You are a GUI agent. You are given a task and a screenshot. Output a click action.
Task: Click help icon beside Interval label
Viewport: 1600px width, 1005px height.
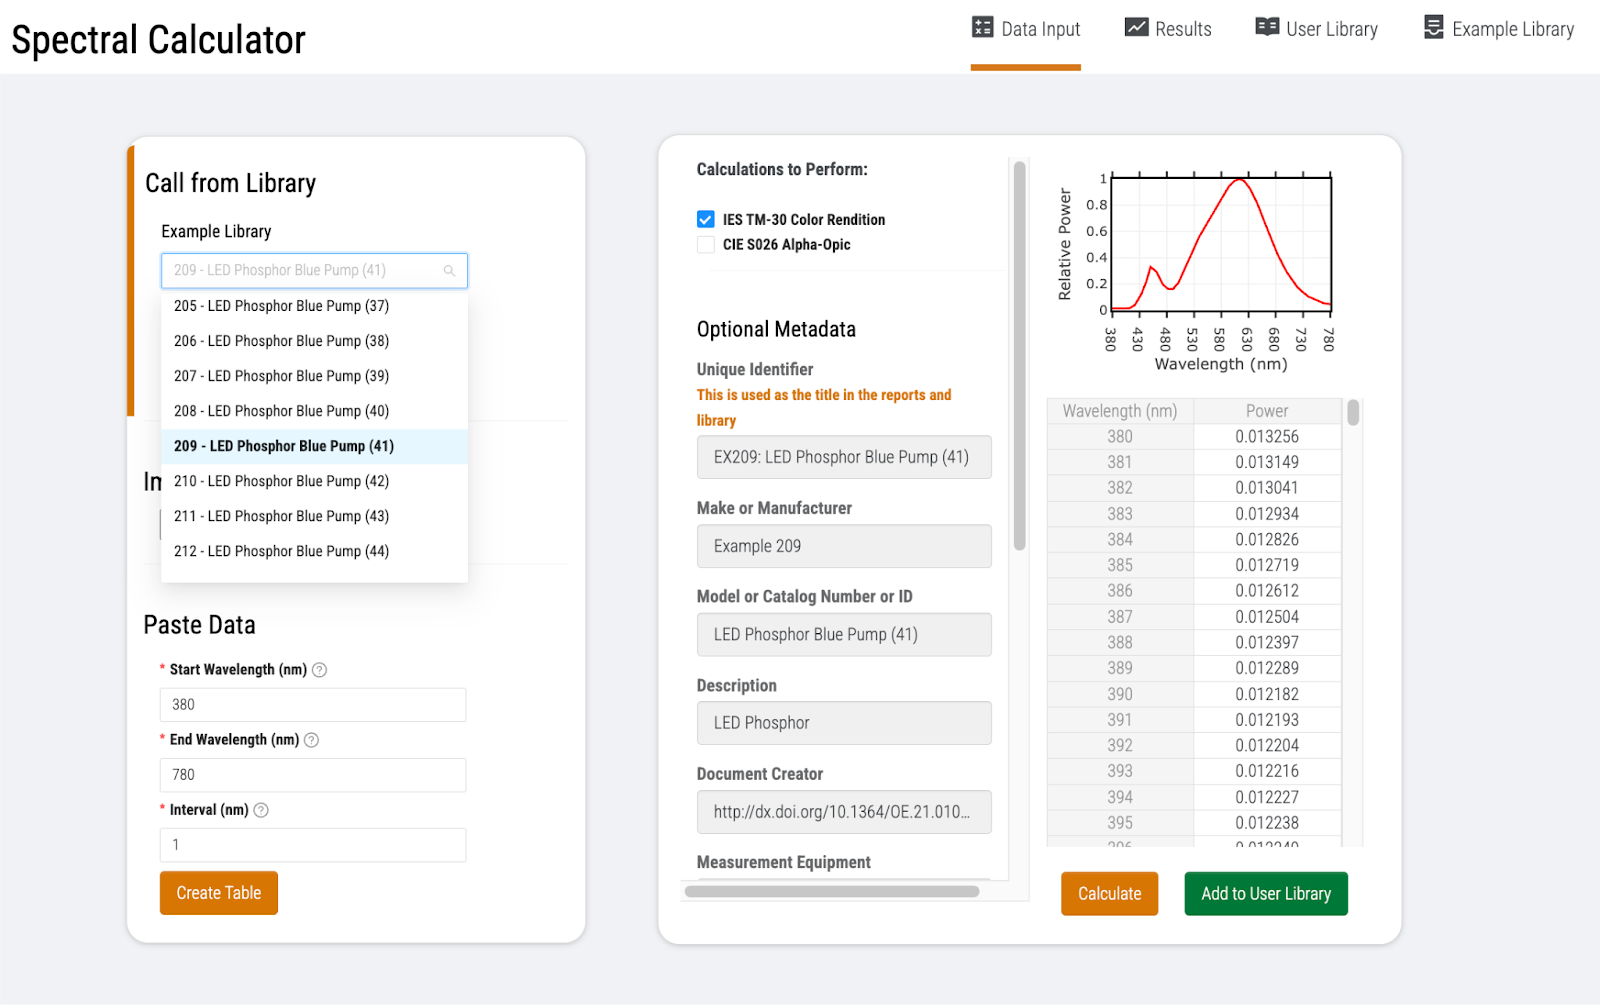261,810
